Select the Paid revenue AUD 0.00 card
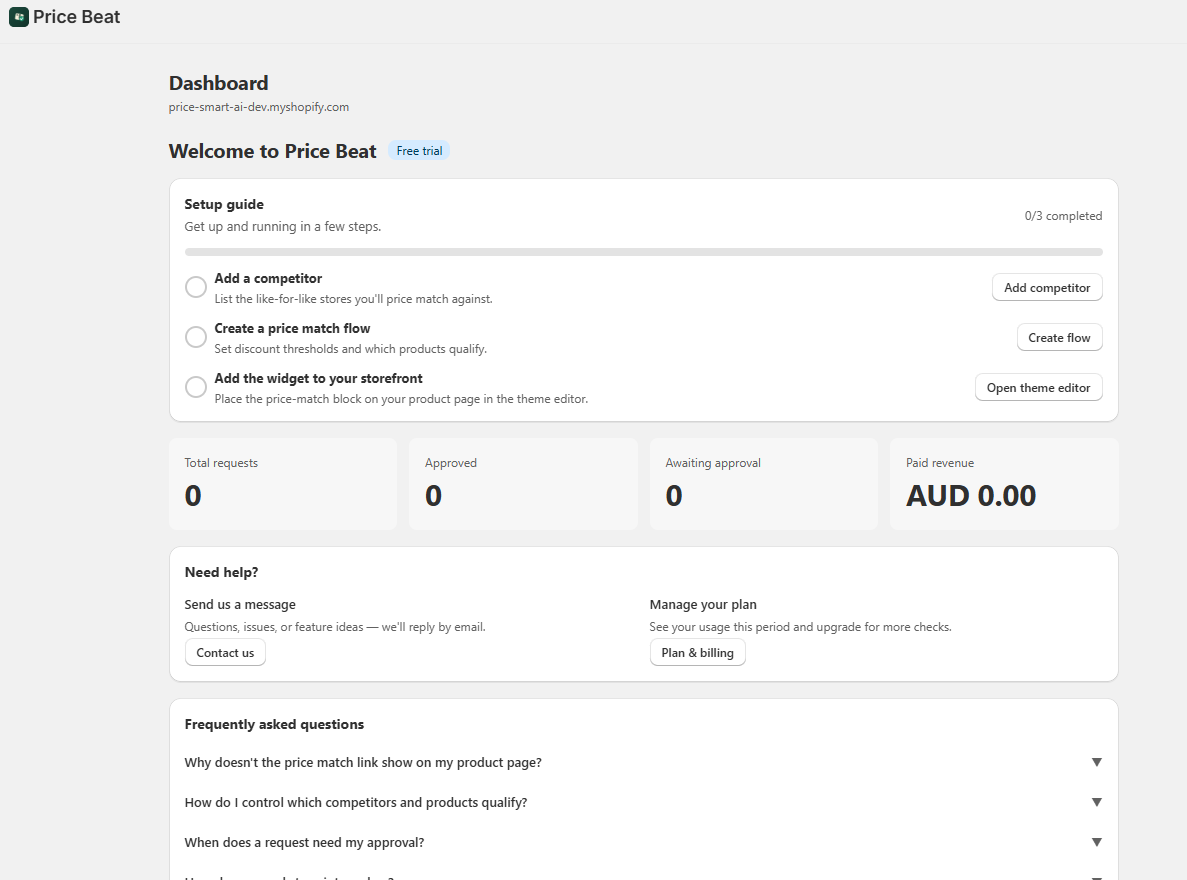The width and height of the screenshot is (1187, 880). [x=1004, y=484]
